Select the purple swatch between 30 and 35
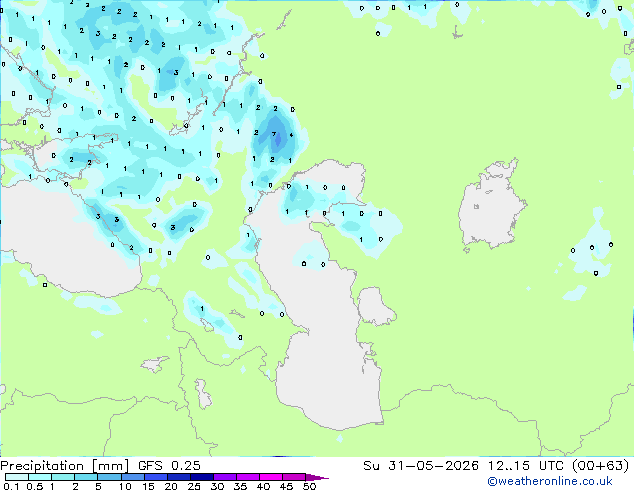The height and width of the screenshot is (490, 634). coord(224,477)
